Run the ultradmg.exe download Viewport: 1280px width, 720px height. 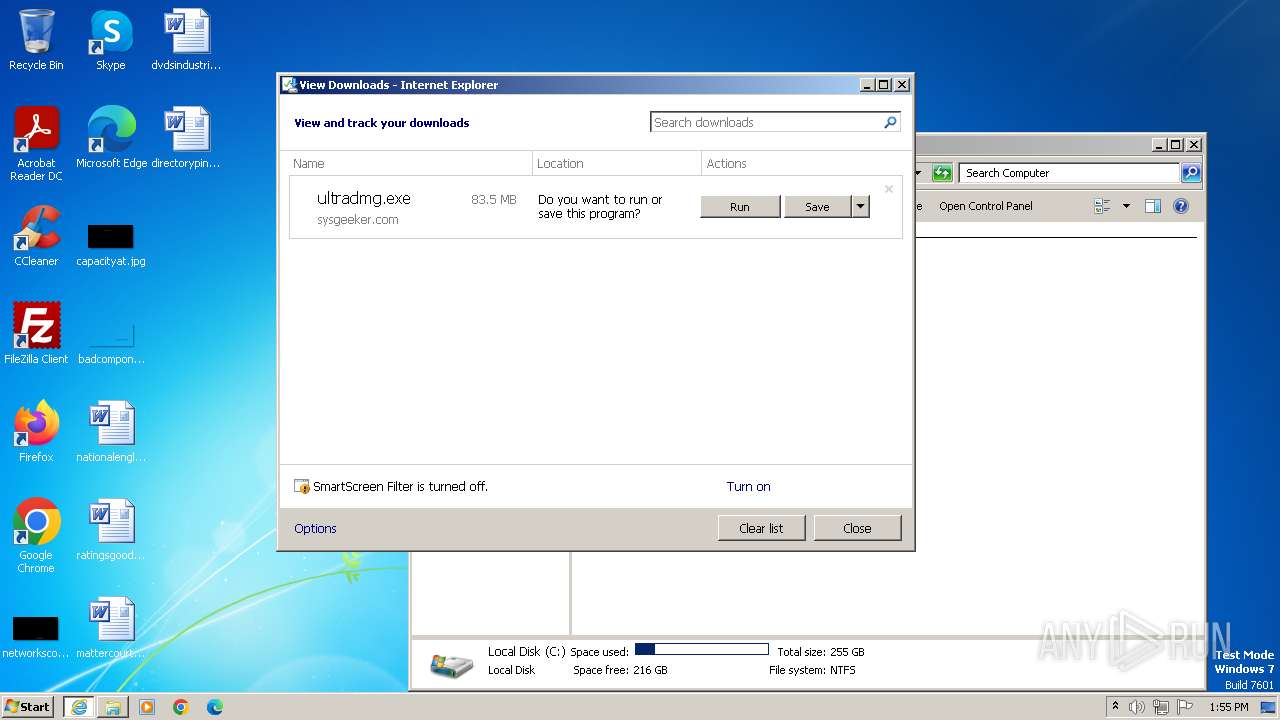(x=740, y=207)
